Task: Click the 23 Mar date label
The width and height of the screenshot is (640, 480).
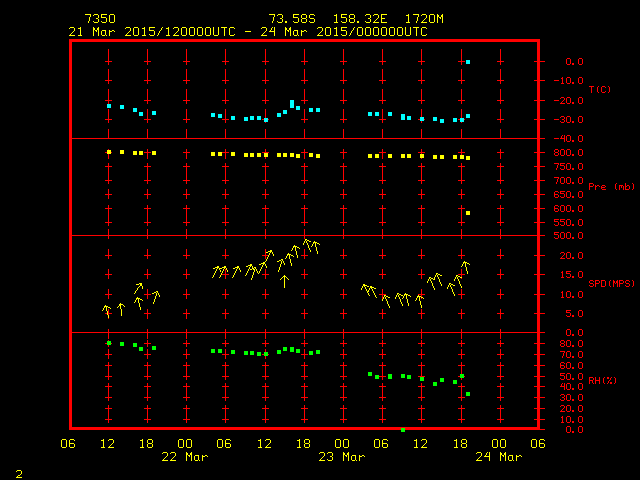Action: click(x=341, y=457)
